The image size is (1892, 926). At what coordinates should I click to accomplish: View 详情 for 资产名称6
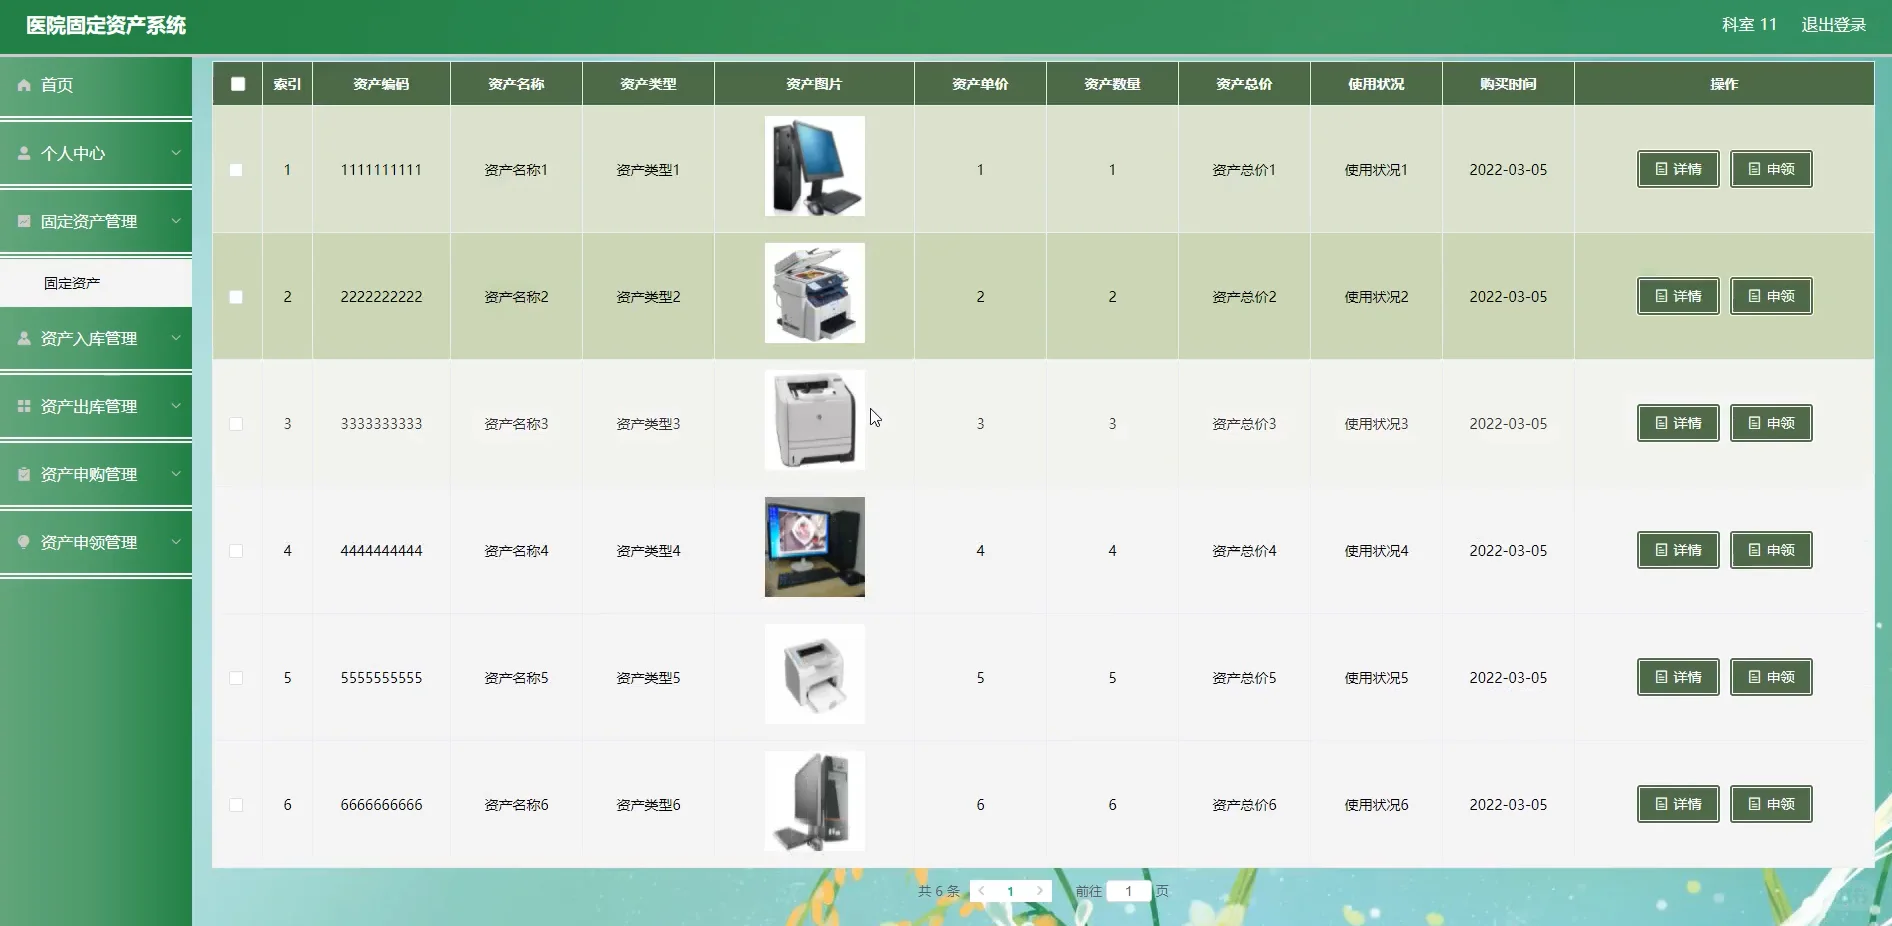(x=1678, y=804)
